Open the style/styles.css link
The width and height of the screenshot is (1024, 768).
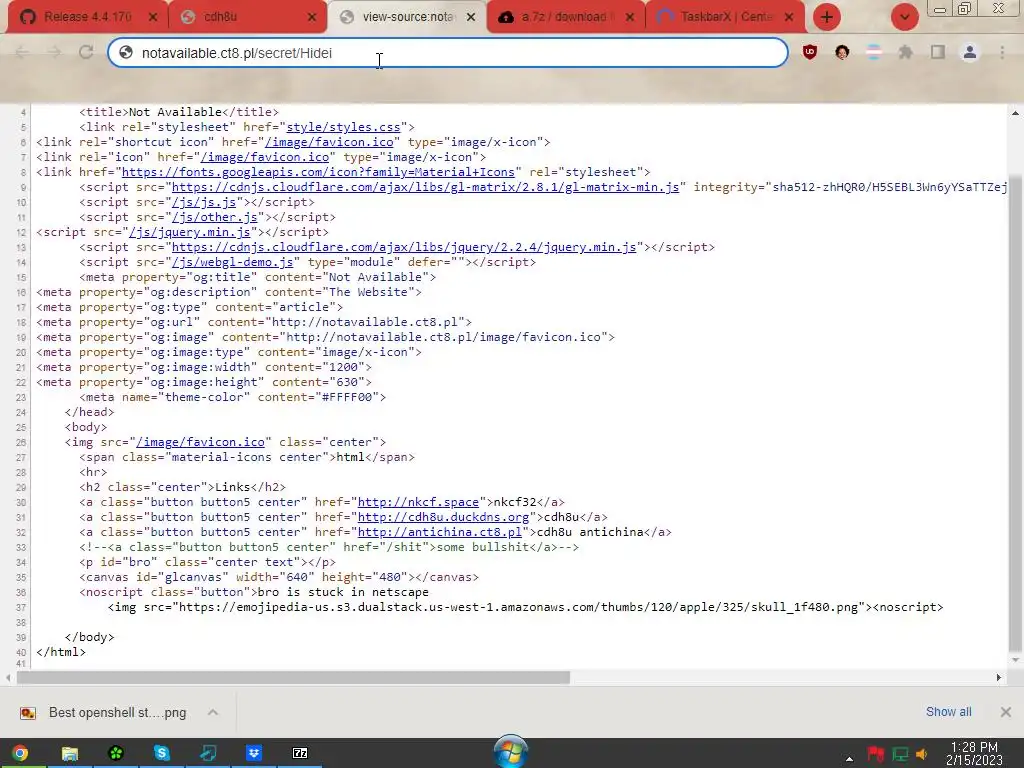coord(344,127)
